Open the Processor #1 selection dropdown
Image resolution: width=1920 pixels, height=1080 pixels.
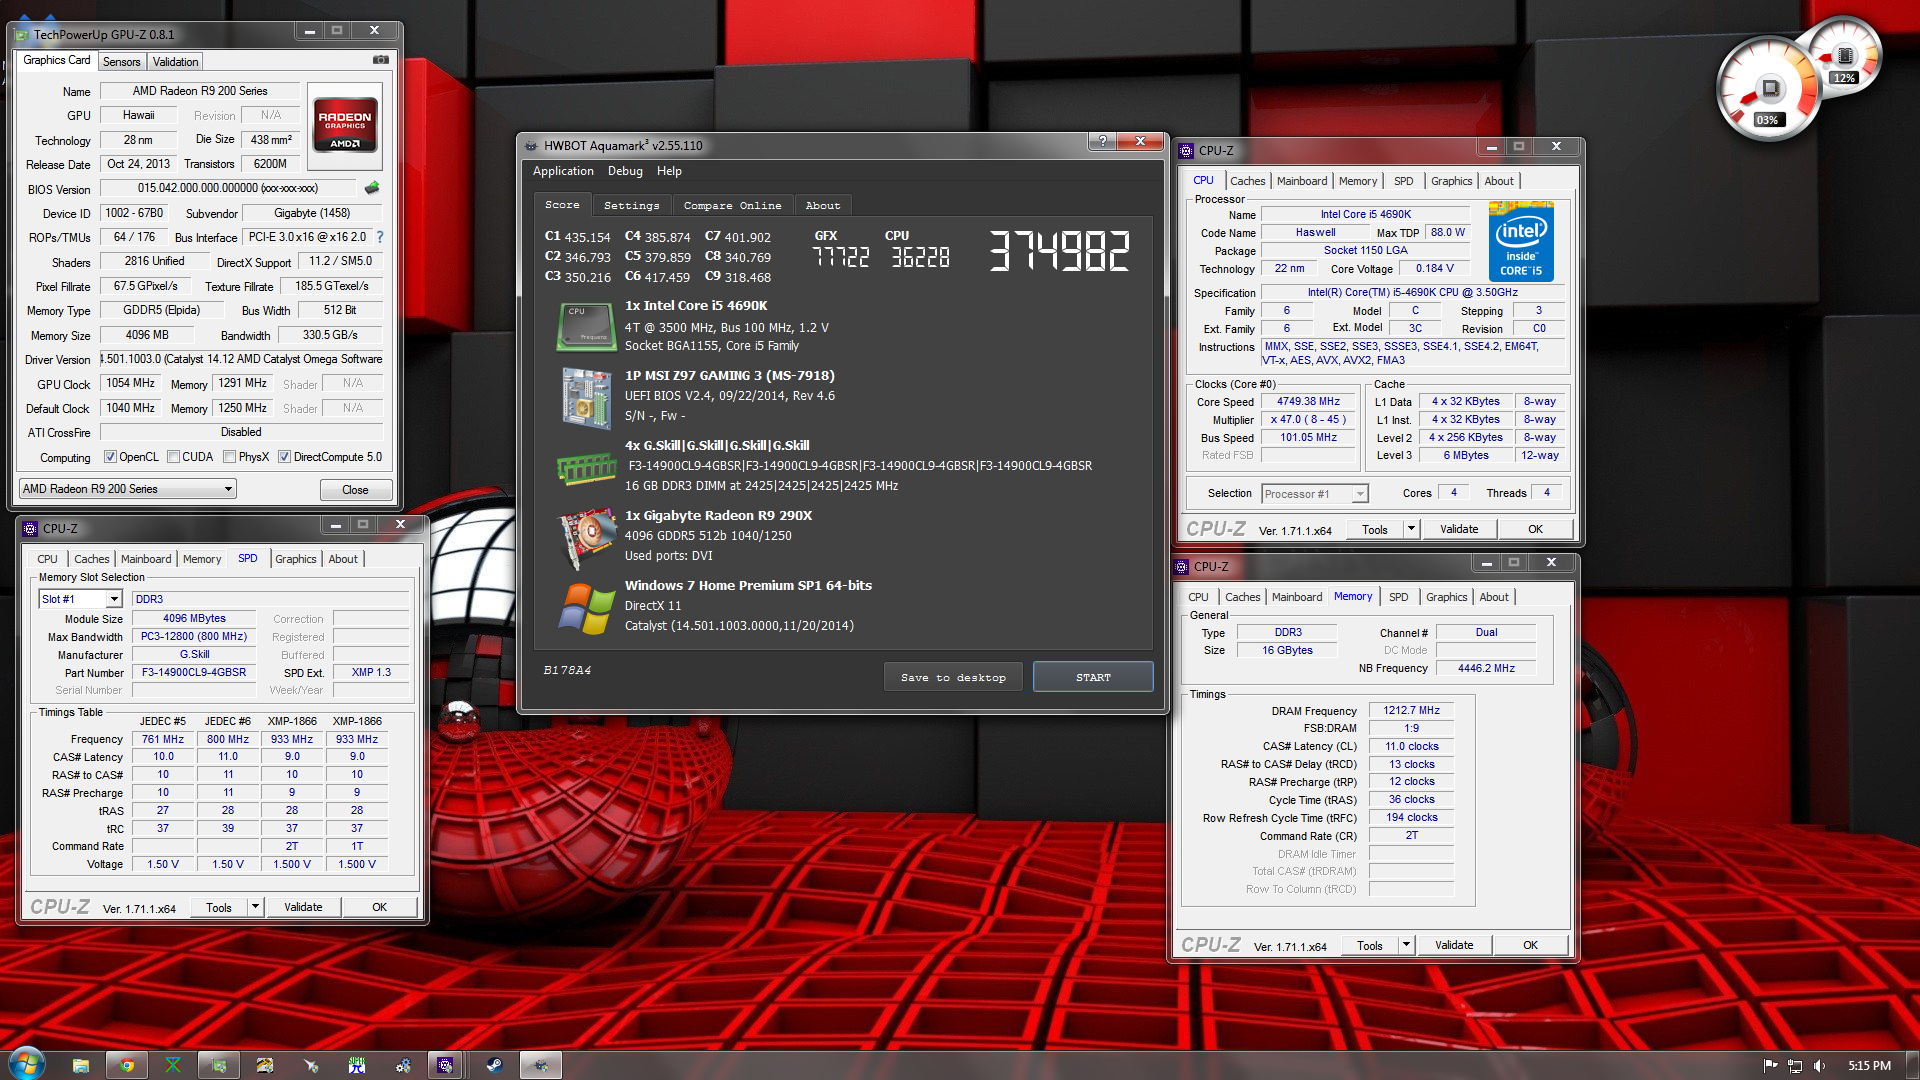click(1314, 494)
